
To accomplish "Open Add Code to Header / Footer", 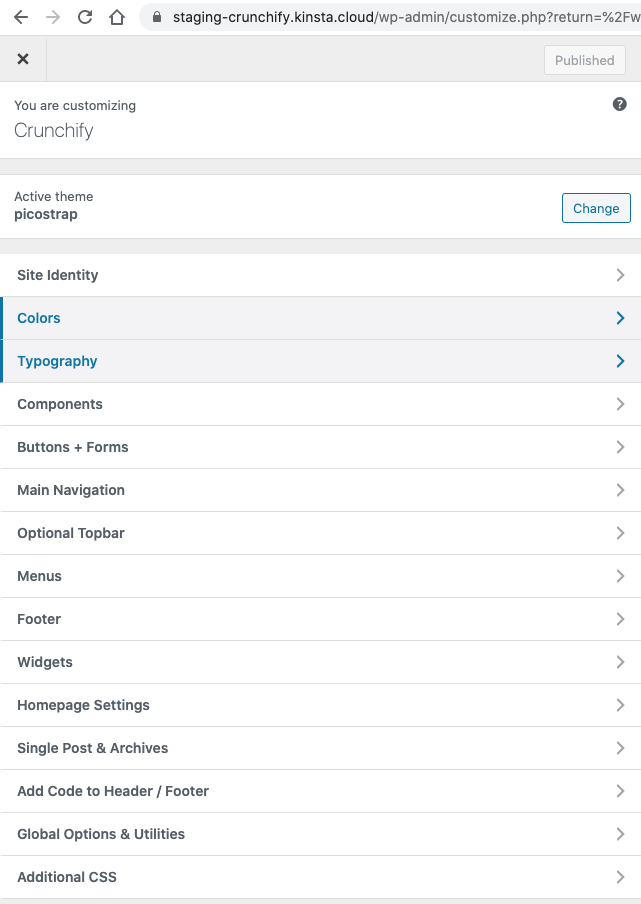I will [x=320, y=791].
